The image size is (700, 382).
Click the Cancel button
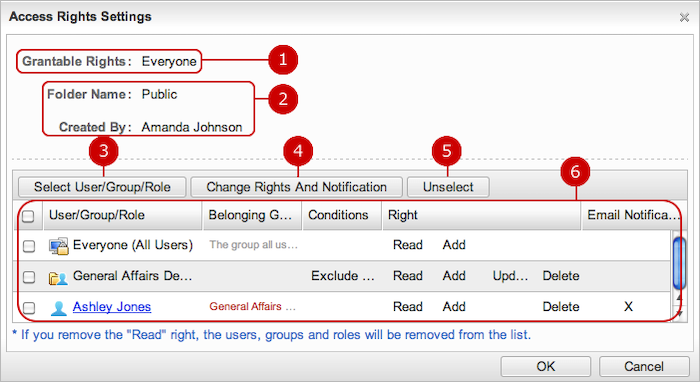point(644,366)
